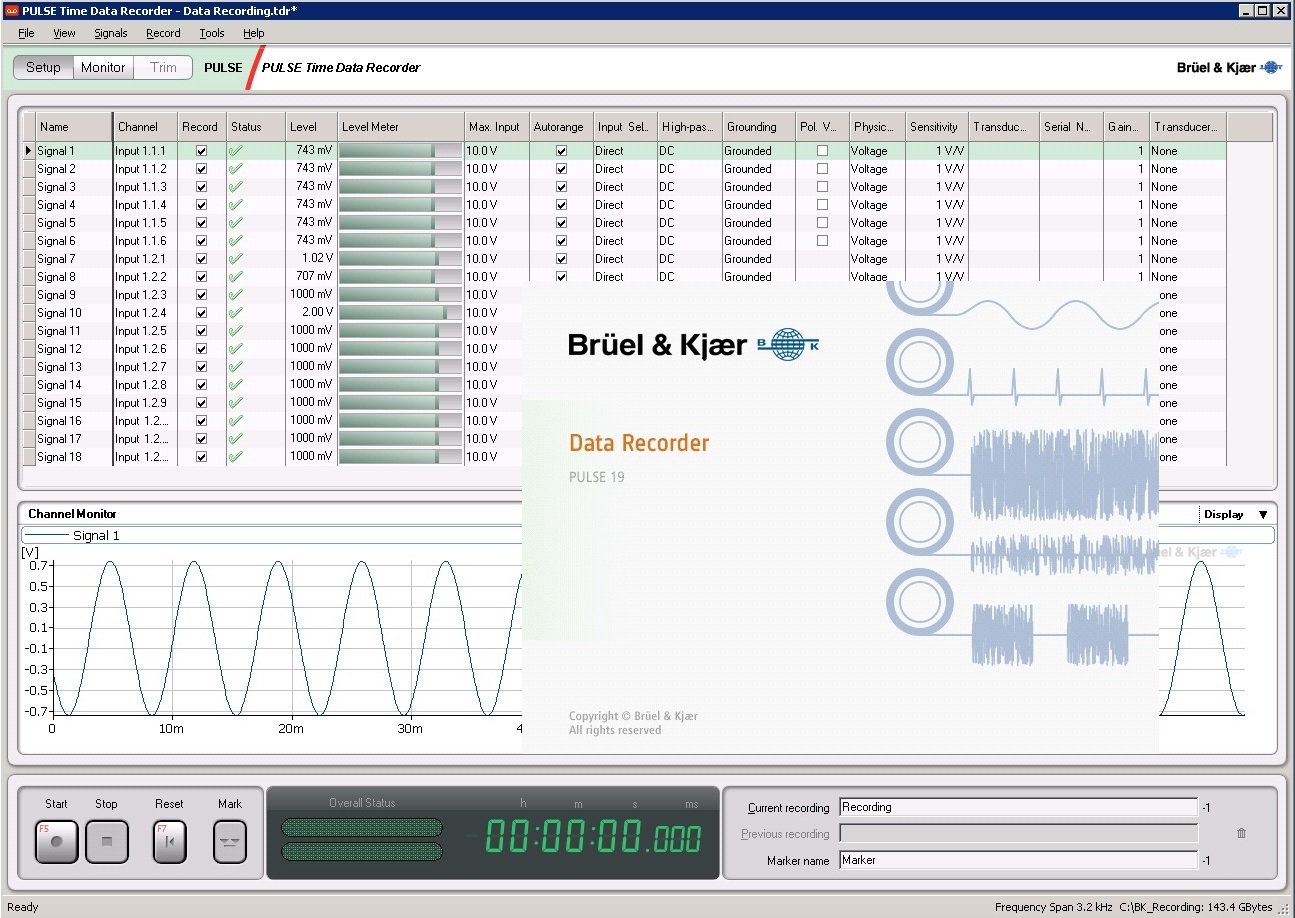Uncheck Record checkbox for Signal 16

point(201,421)
